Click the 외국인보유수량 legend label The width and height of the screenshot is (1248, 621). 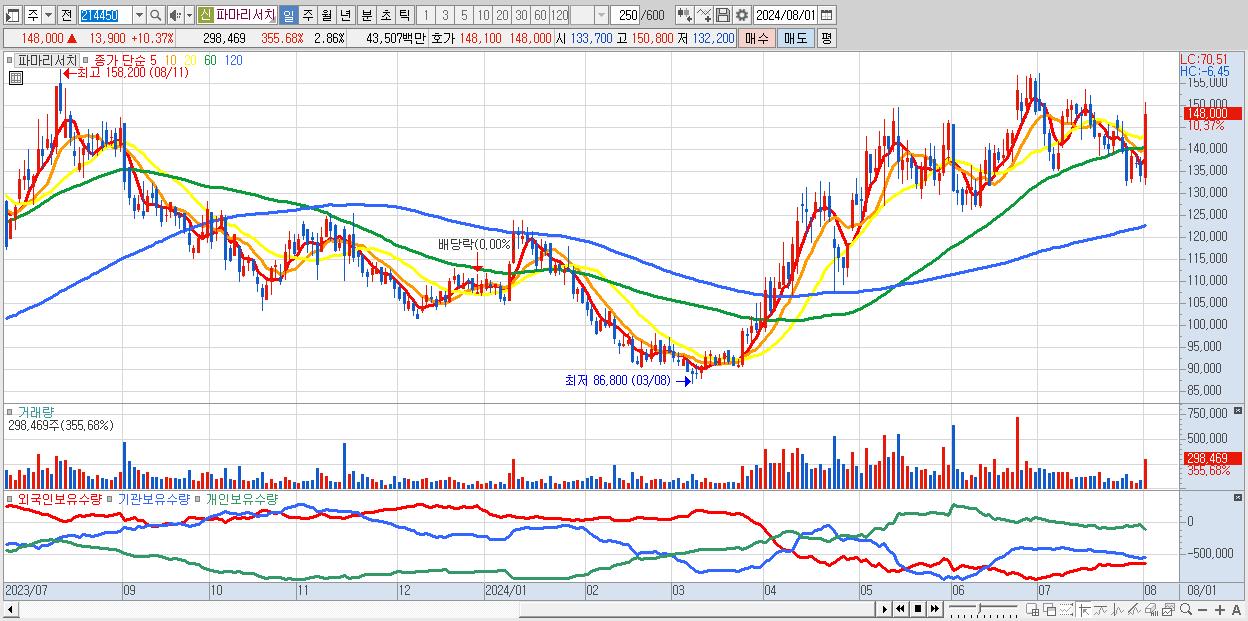(58, 498)
